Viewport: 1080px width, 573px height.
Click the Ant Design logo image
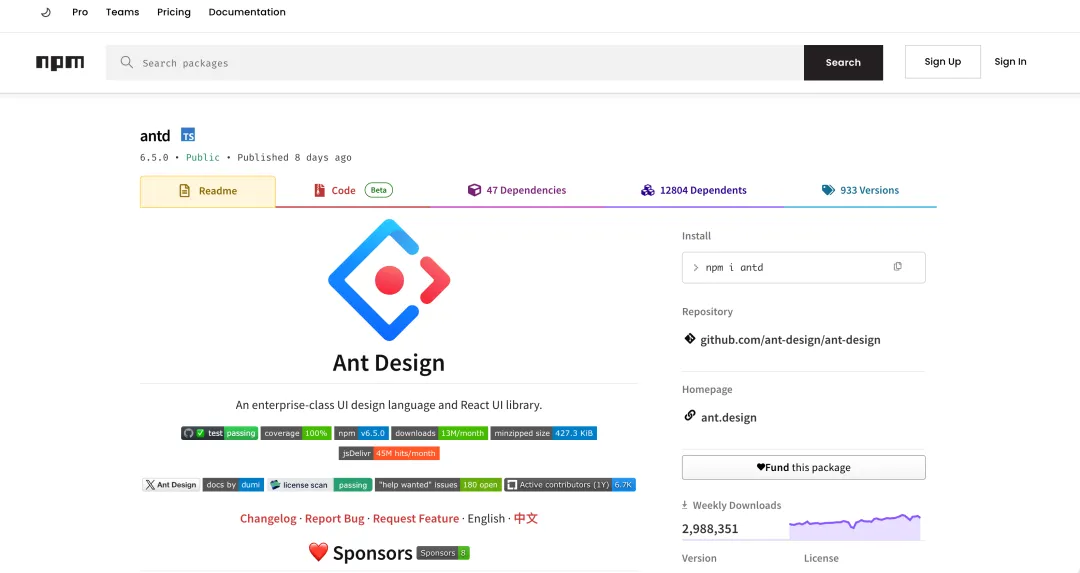tap(389, 280)
